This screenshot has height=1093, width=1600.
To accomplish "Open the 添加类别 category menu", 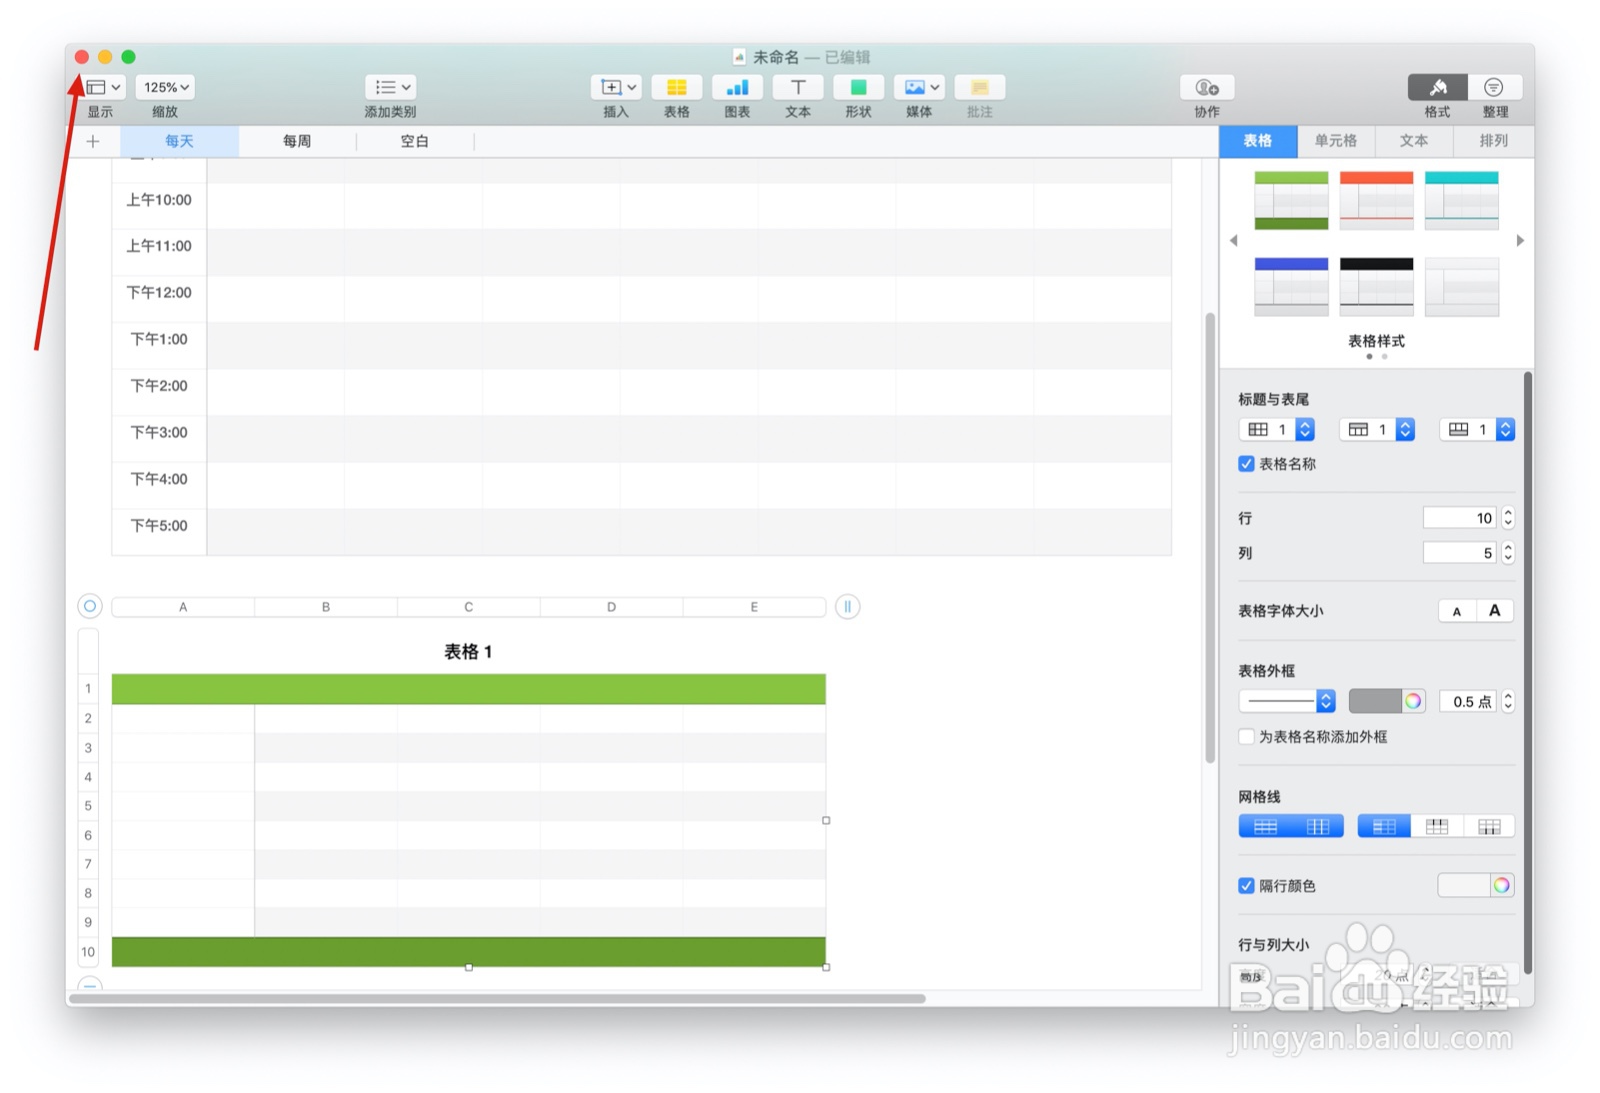I will pos(390,87).
